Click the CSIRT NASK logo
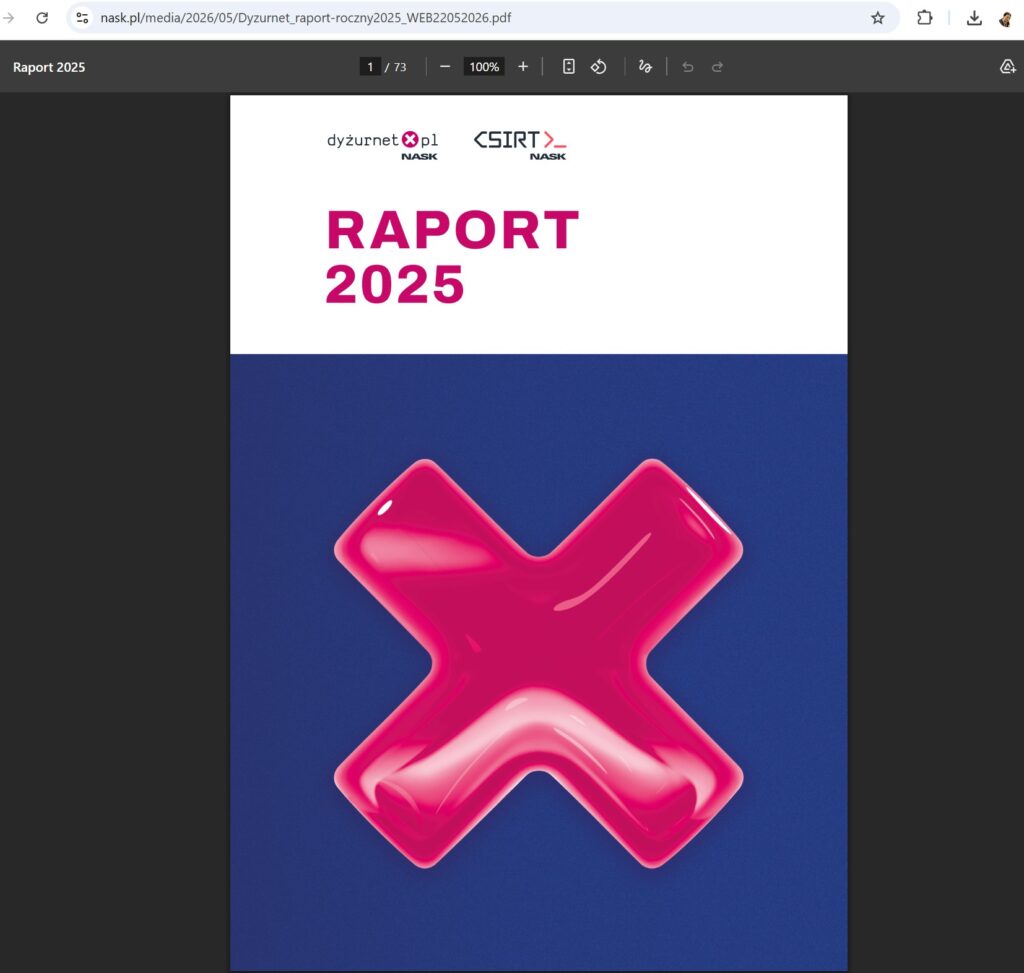Viewport: 1024px width, 973px height. coord(520,145)
